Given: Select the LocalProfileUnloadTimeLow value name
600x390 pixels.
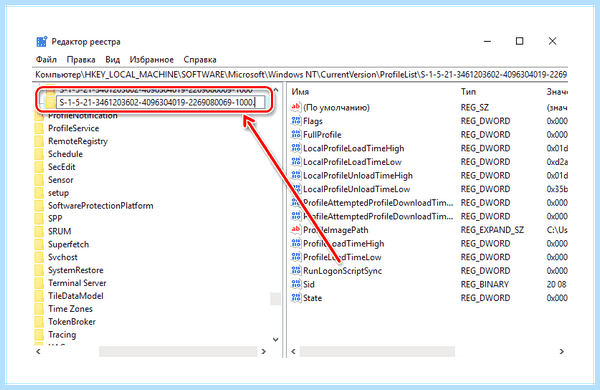Looking at the screenshot, I should (x=357, y=189).
